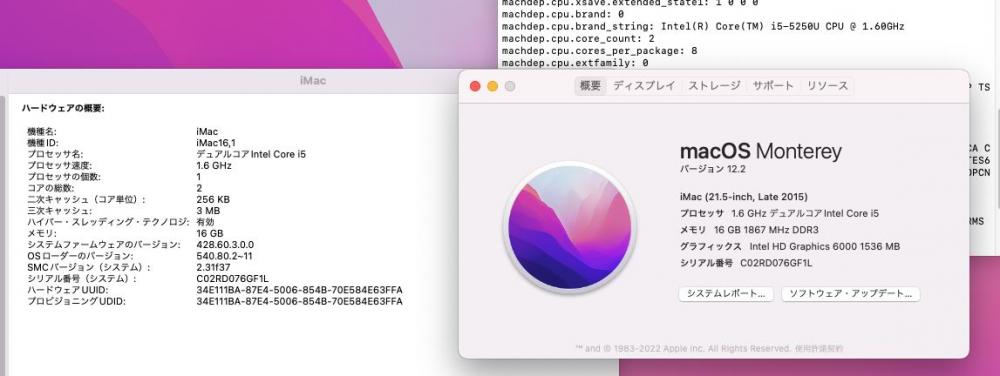
Task: Click the バージョン 12.2 text
Action: pos(713,169)
